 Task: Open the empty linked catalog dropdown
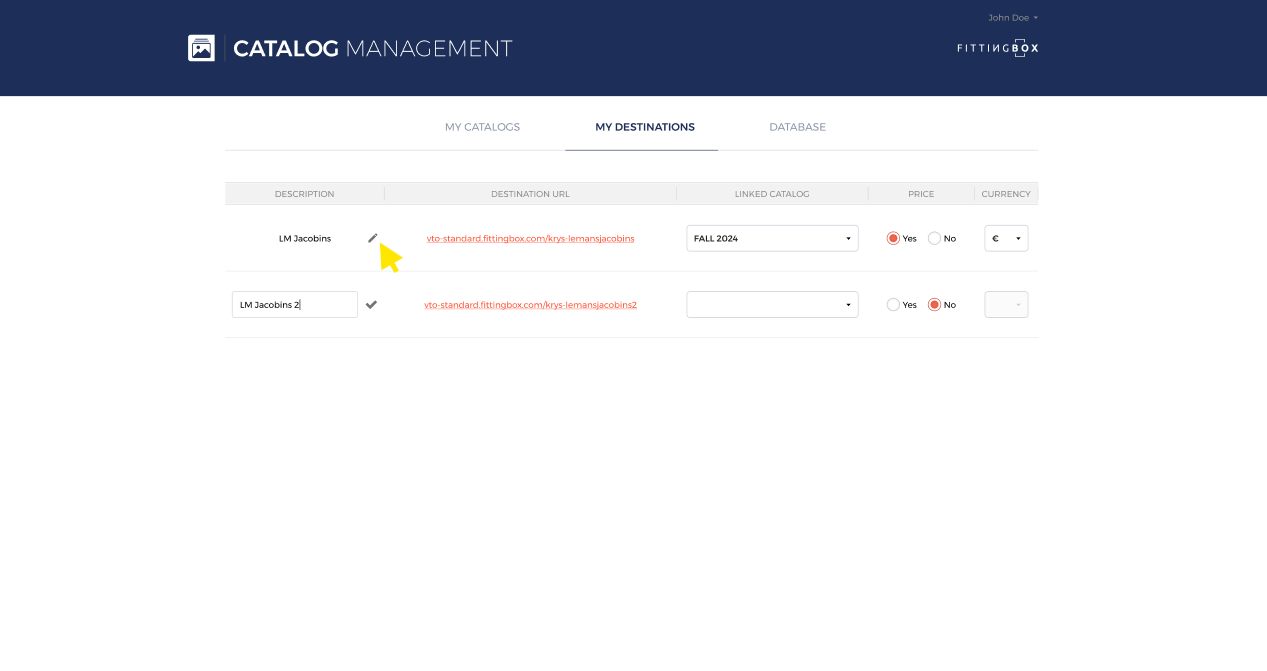[772, 305]
